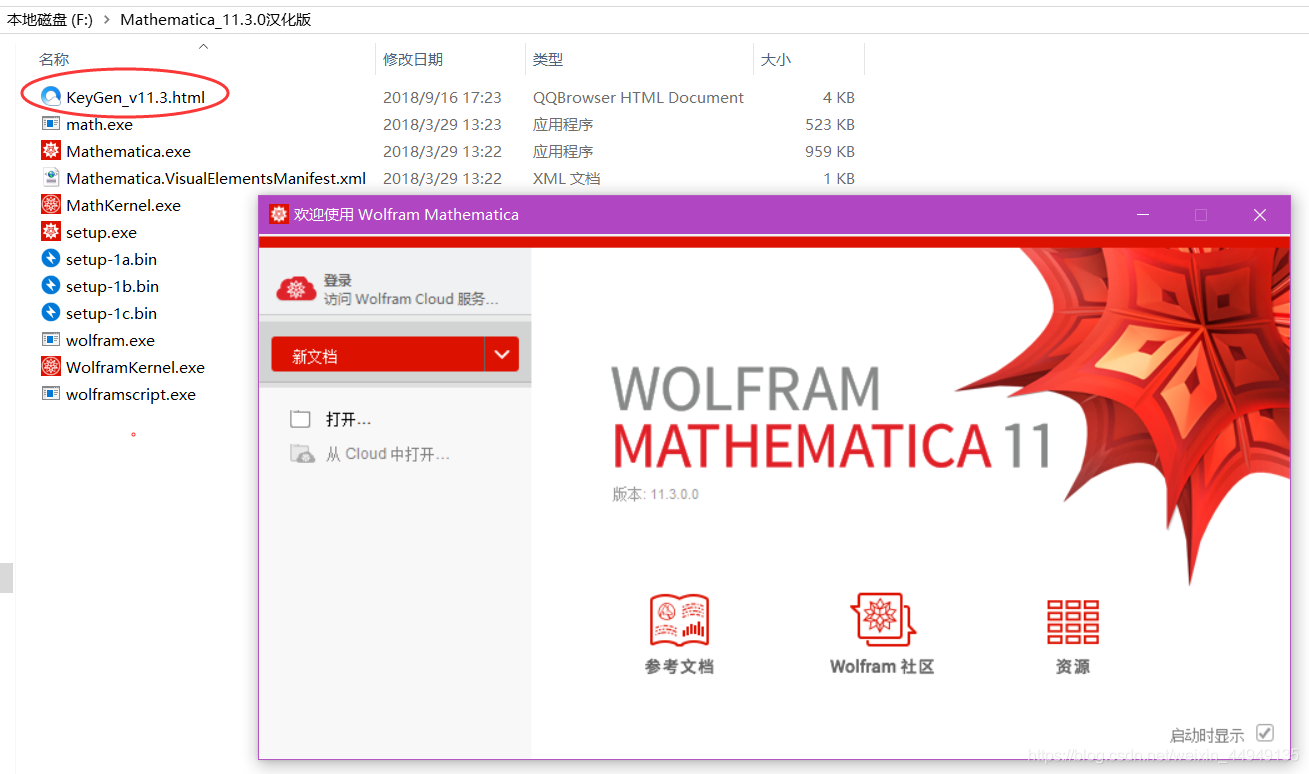Viewport: 1309px width, 774px height.
Task: Click the Mathematica.exe file name
Action: coord(128,151)
